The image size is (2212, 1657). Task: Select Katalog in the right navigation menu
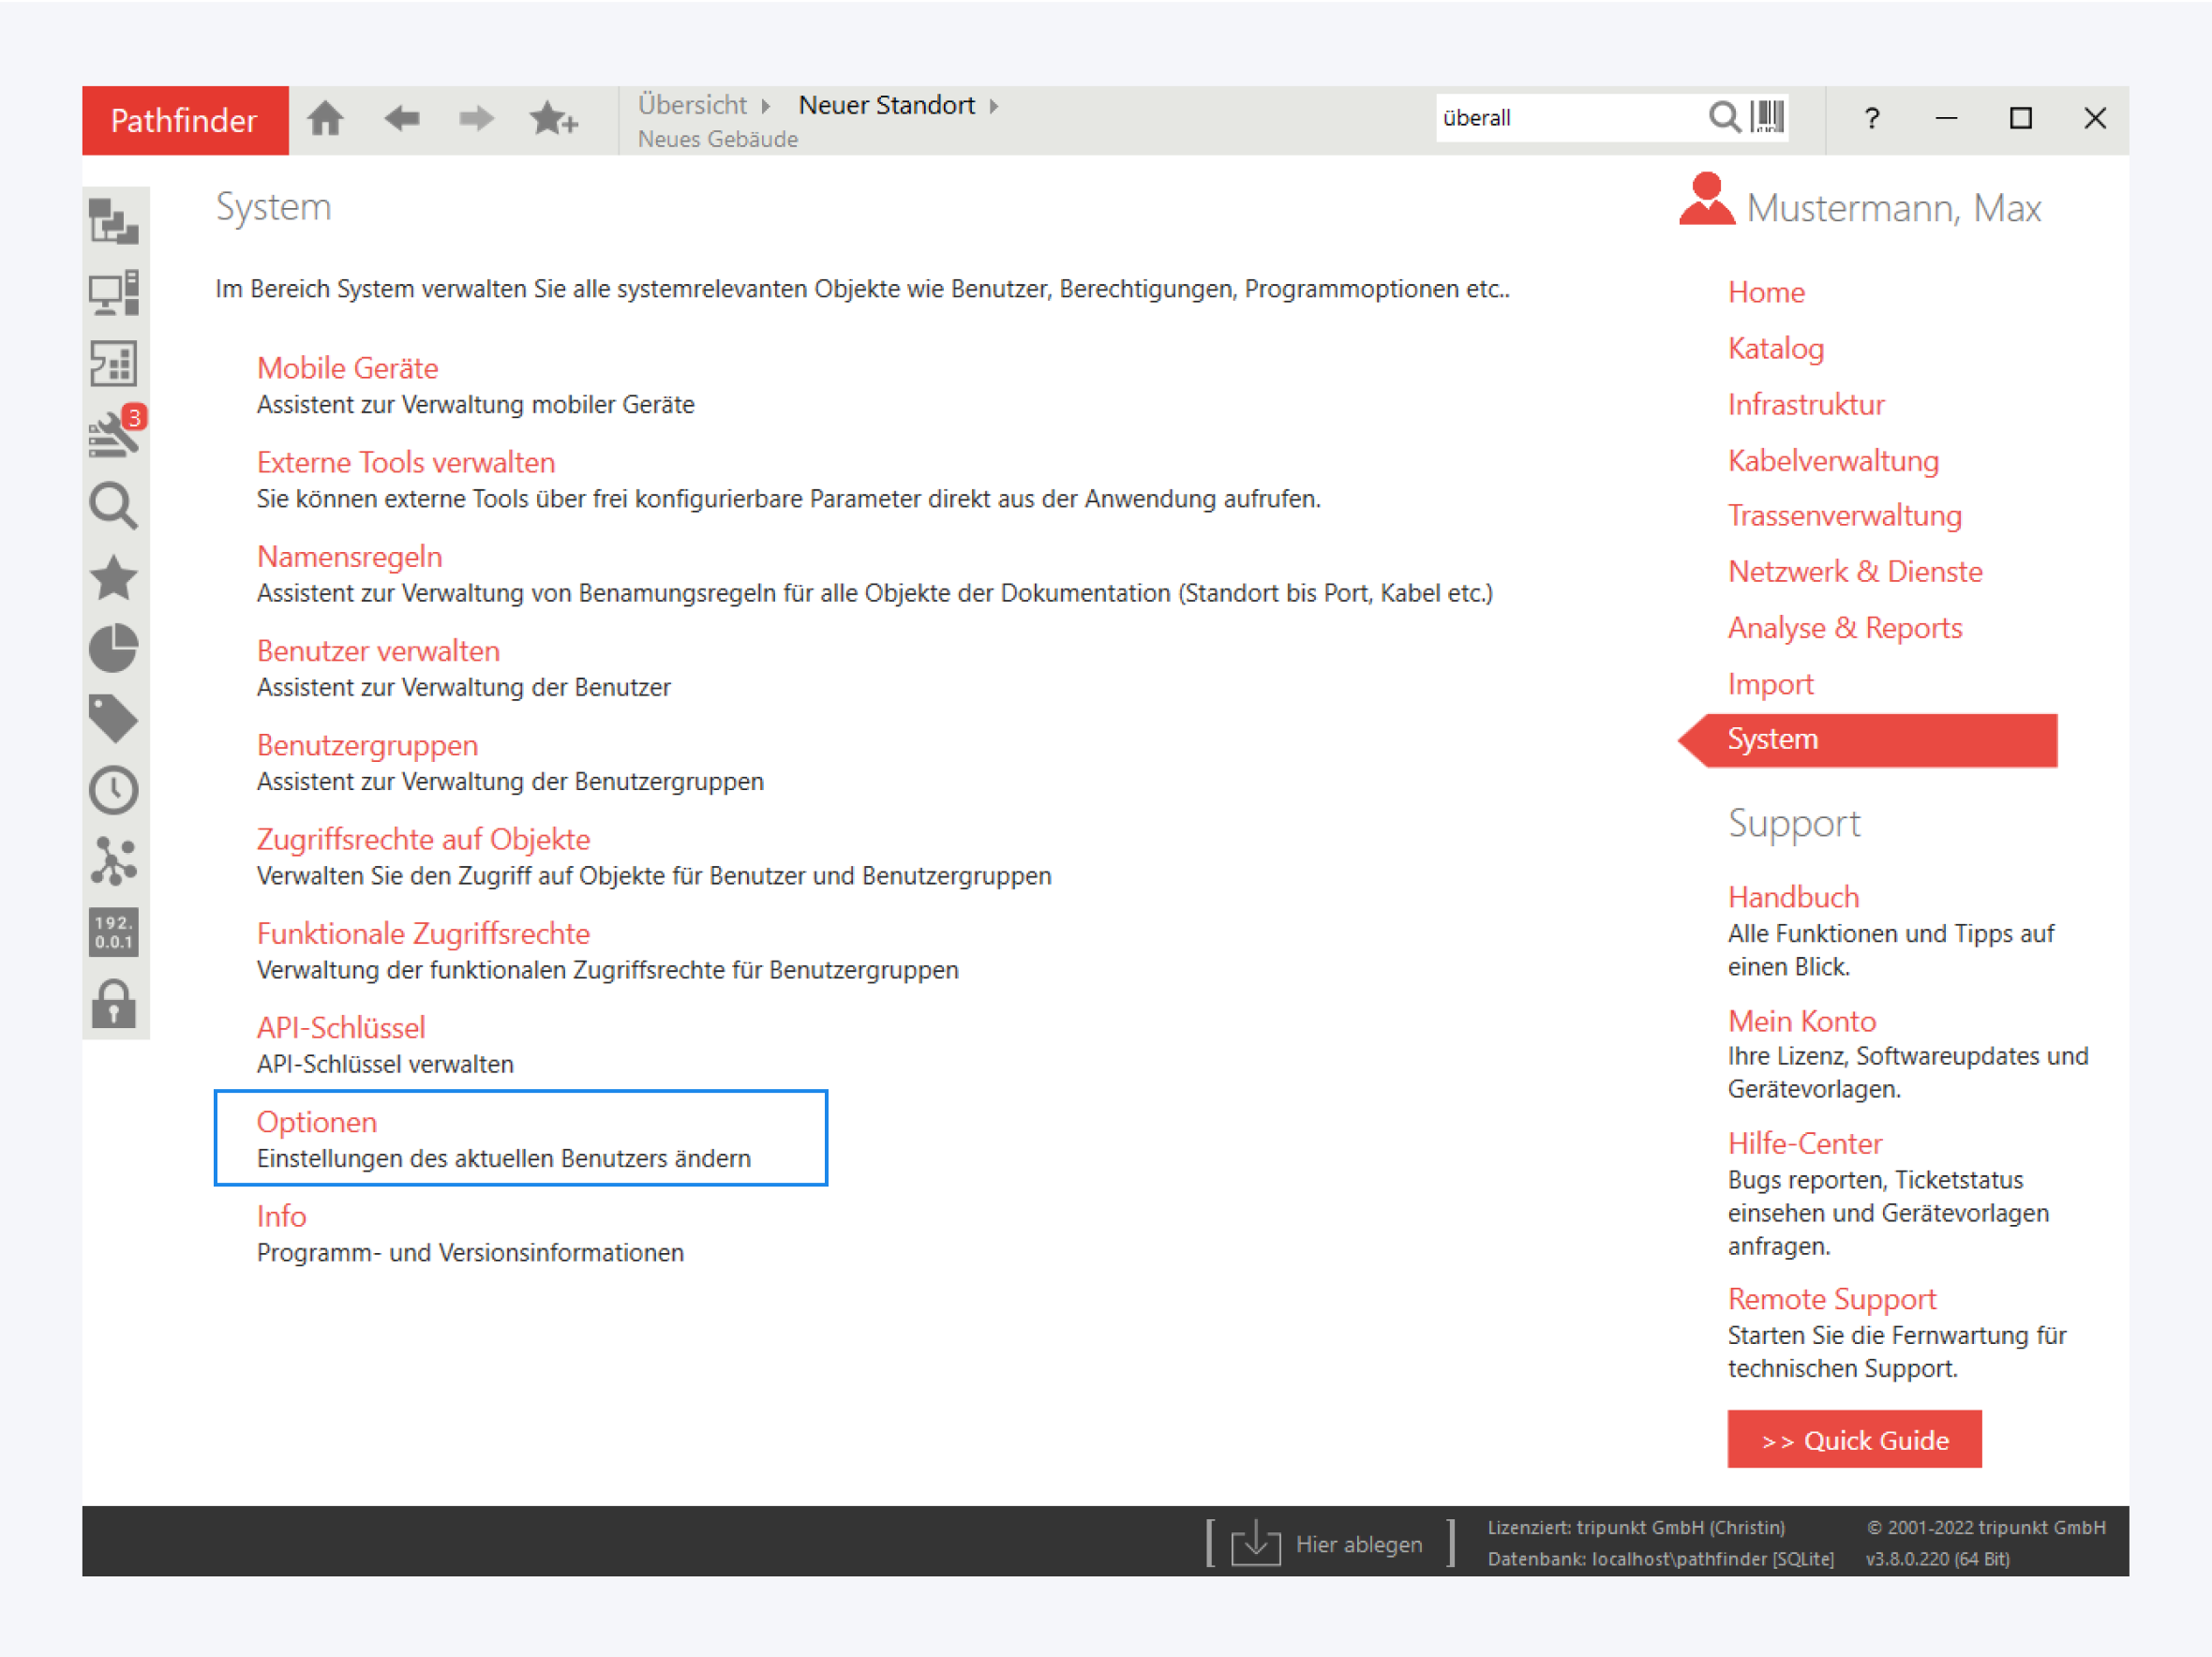pos(1775,348)
